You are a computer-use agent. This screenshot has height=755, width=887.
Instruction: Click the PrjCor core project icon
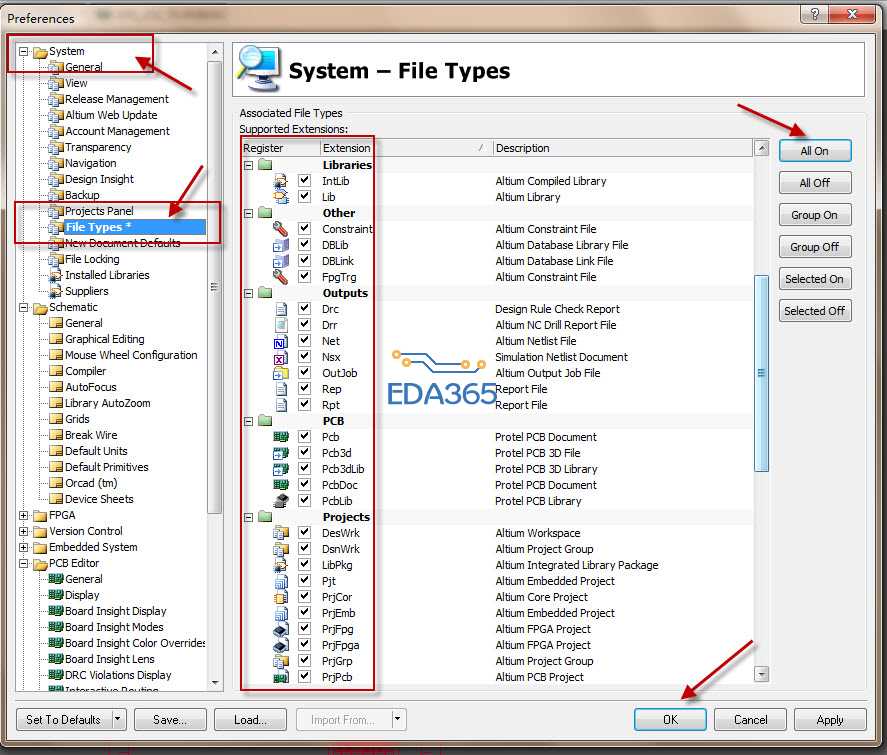pyautogui.click(x=281, y=597)
